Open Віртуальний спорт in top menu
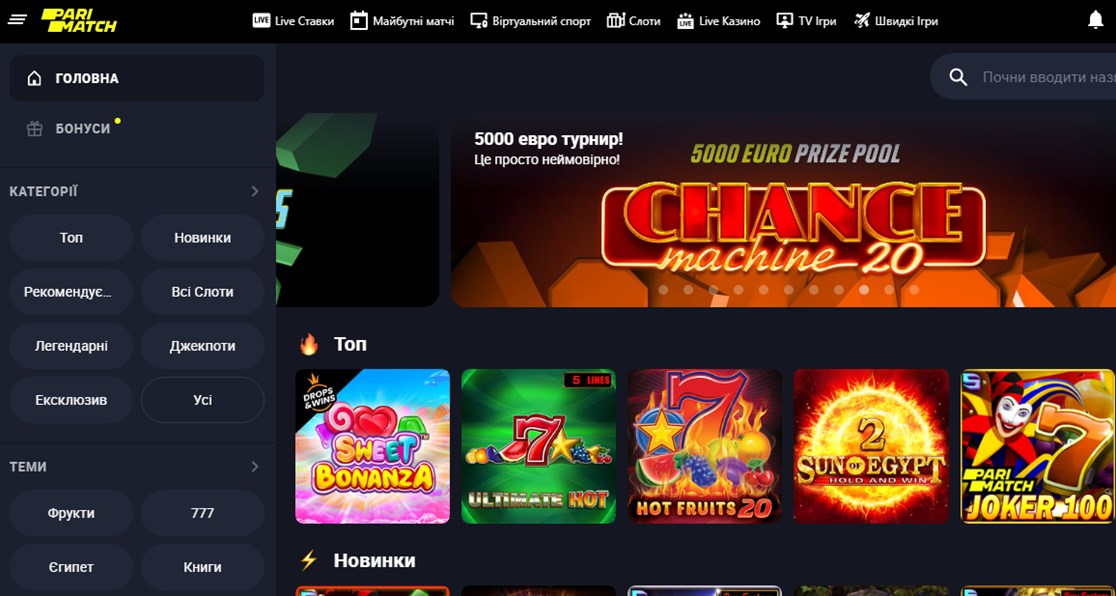Screen dimensions: 1116x596 pyautogui.click(x=531, y=21)
